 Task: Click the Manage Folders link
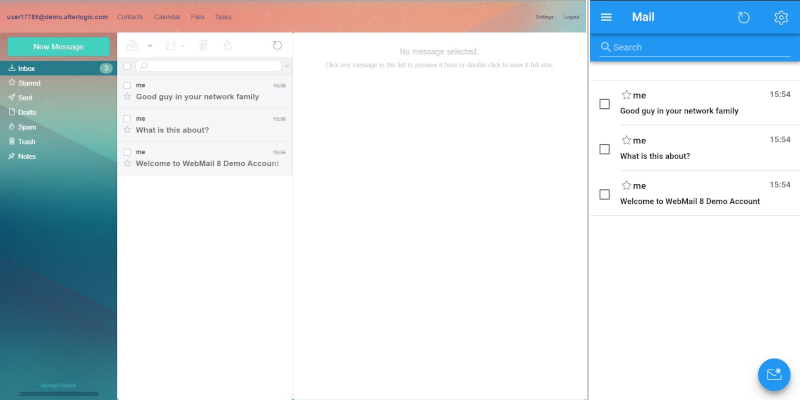coord(59,386)
